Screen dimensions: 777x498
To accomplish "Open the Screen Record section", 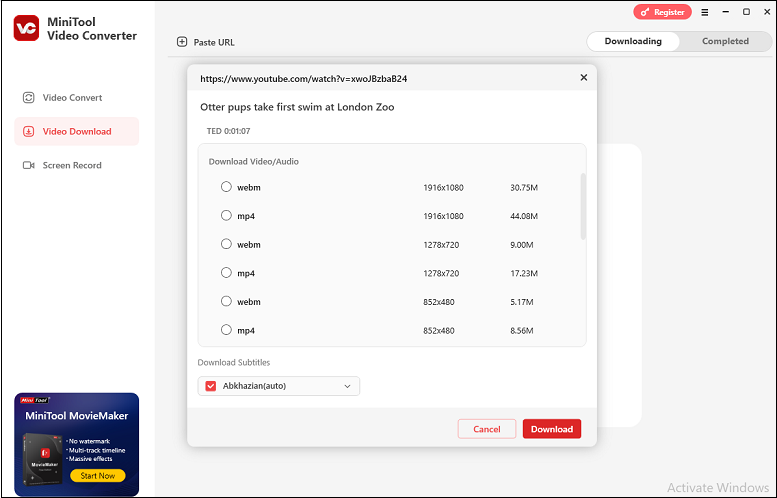I will [76, 165].
